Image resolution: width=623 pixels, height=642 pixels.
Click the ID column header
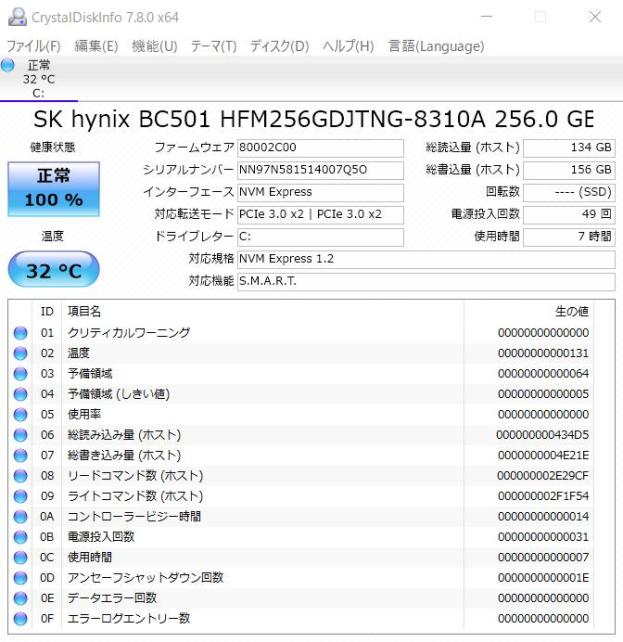click(x=47, y=312)
